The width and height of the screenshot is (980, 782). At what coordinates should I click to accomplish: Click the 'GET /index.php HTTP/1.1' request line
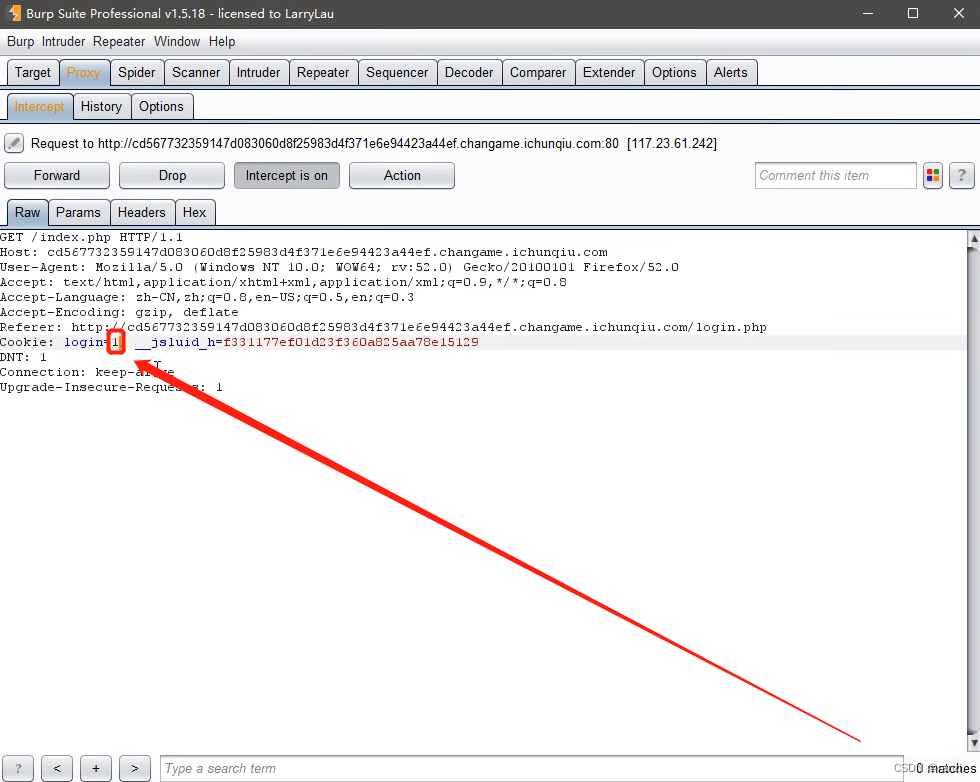coord(91,238)
